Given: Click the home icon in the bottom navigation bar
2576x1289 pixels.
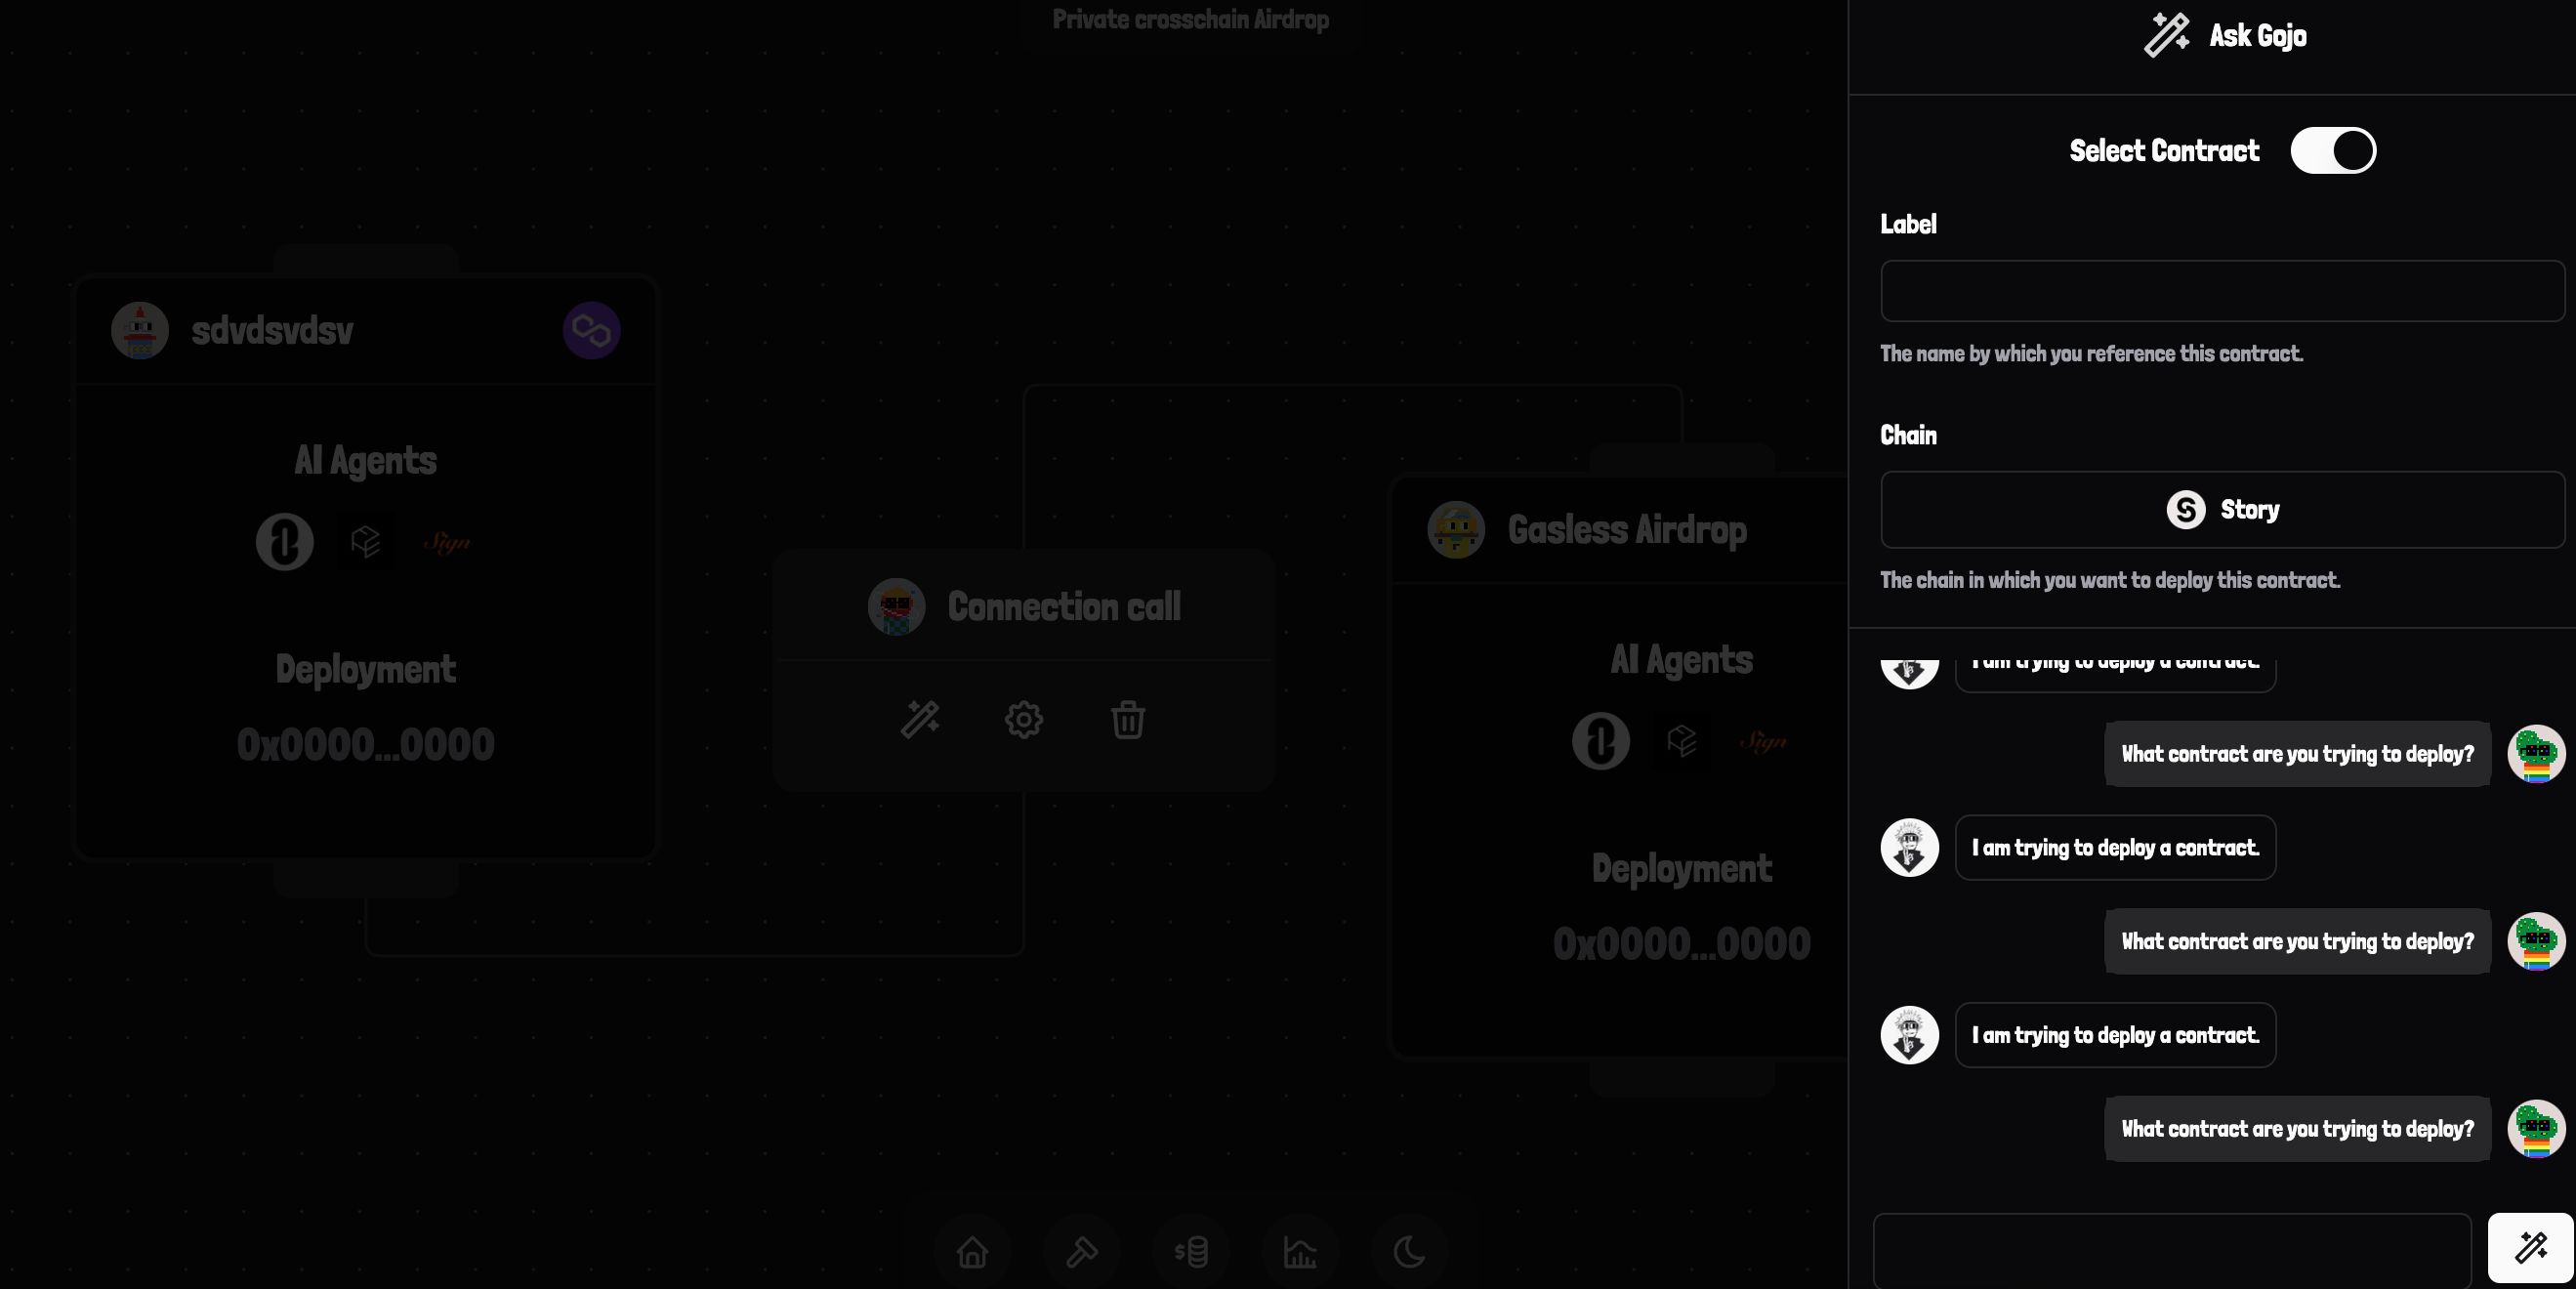Looking at the screenshot, I should click(x=972, y=1251).
